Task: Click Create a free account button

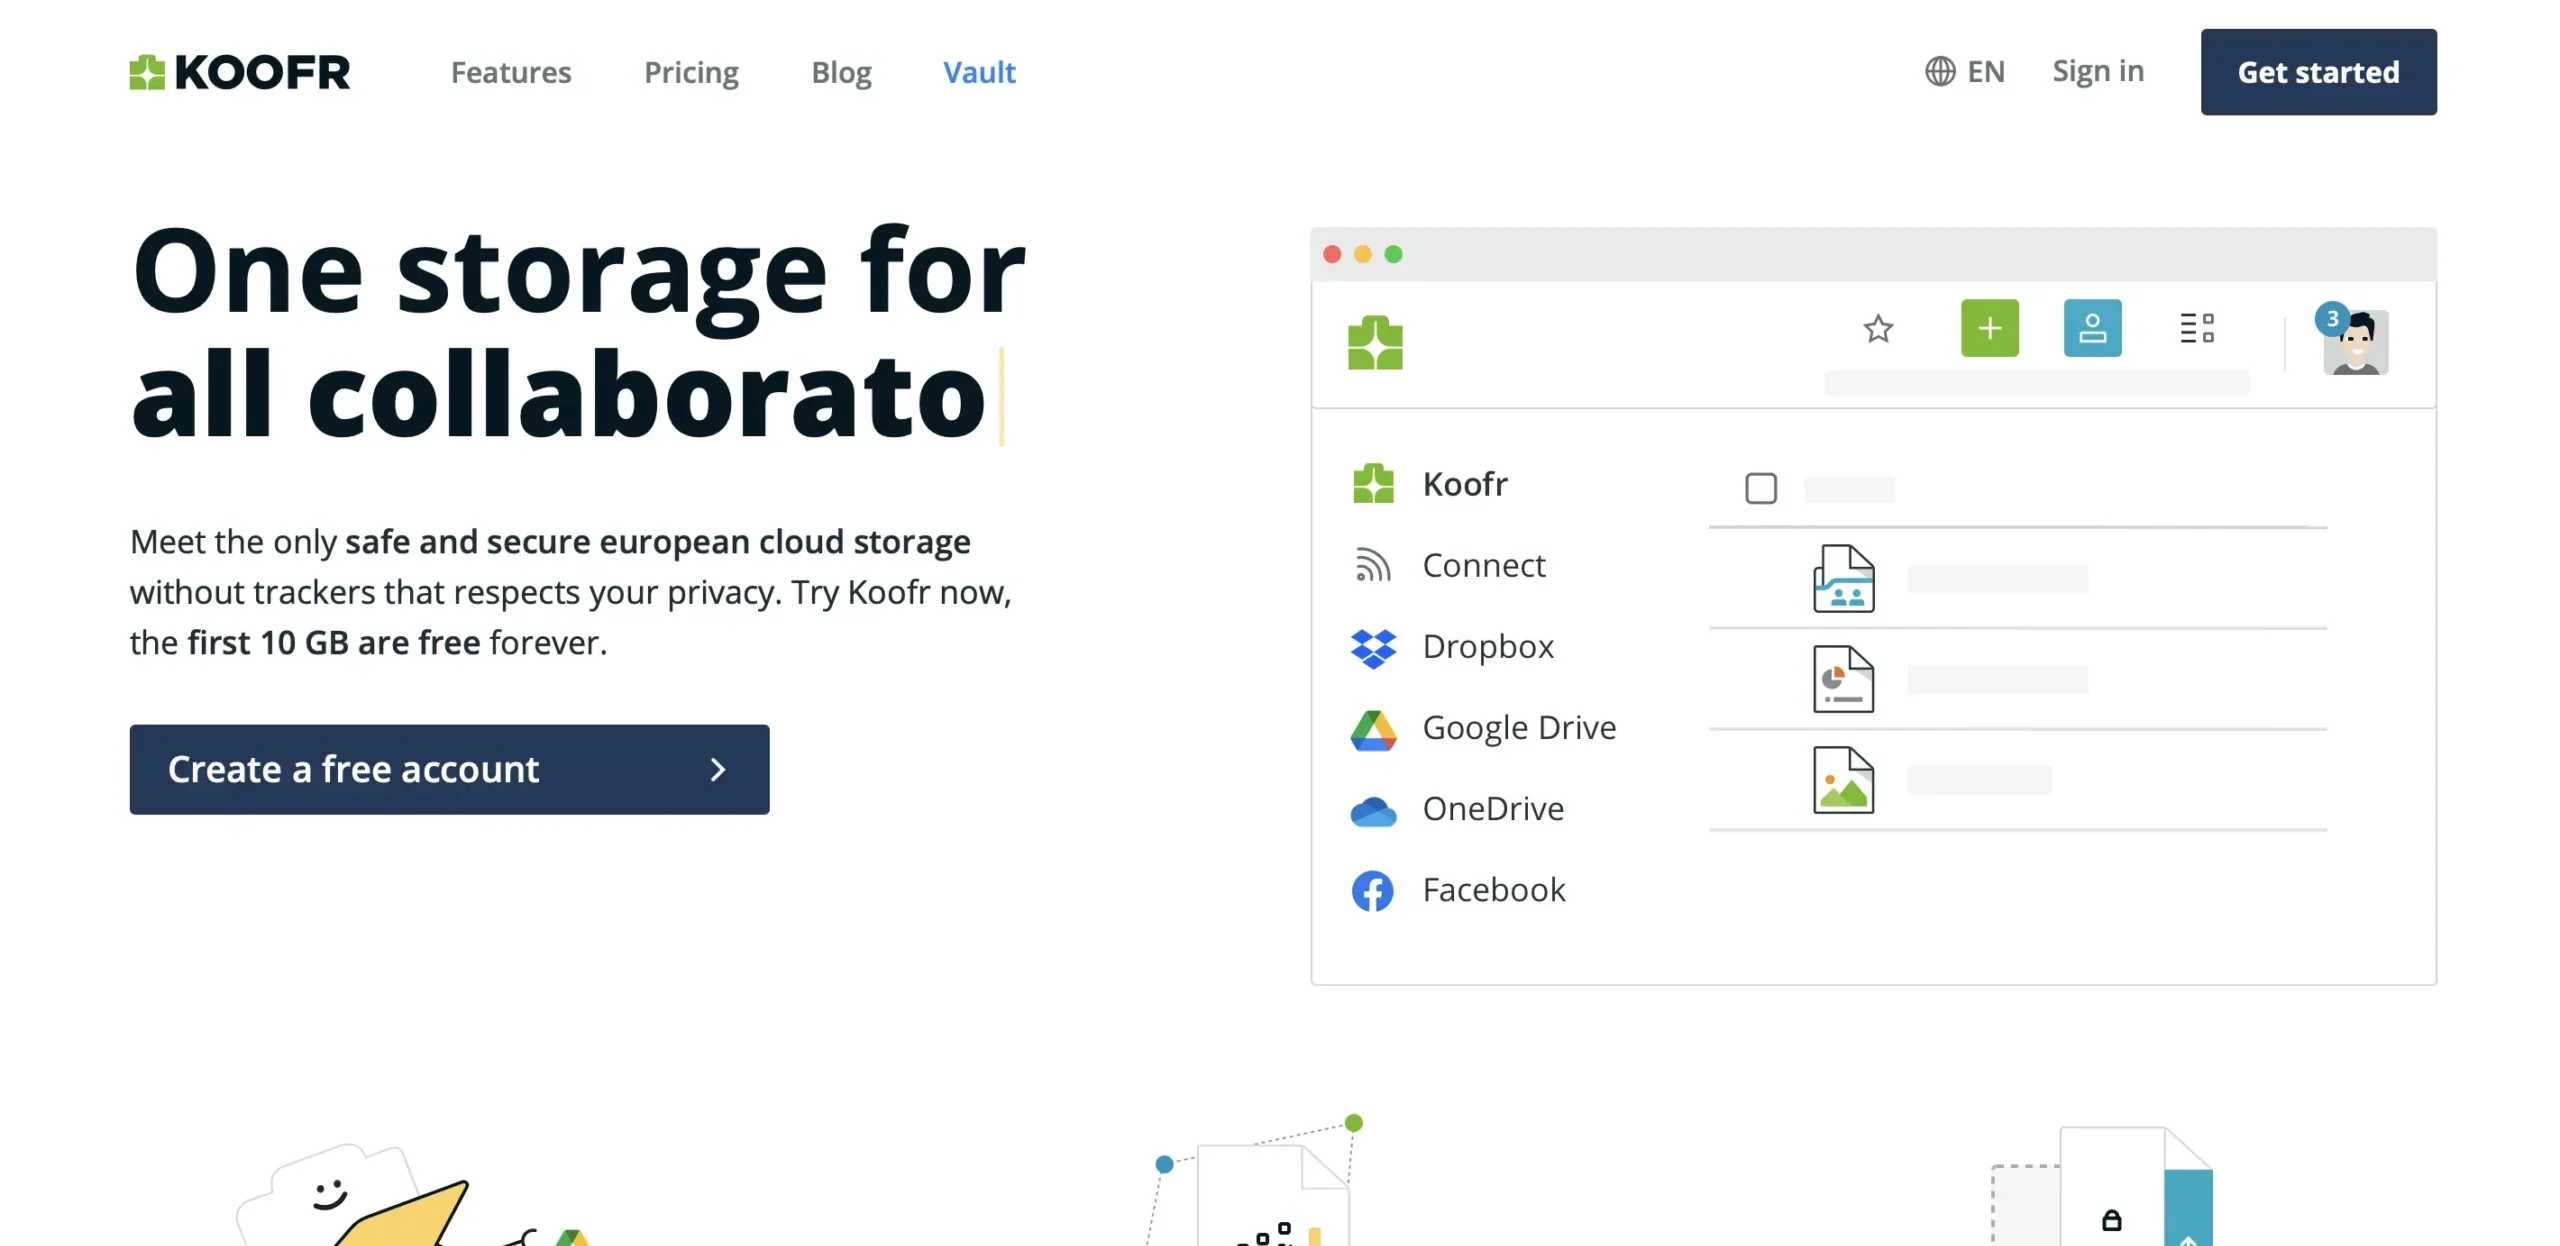Action: point(449,769)
